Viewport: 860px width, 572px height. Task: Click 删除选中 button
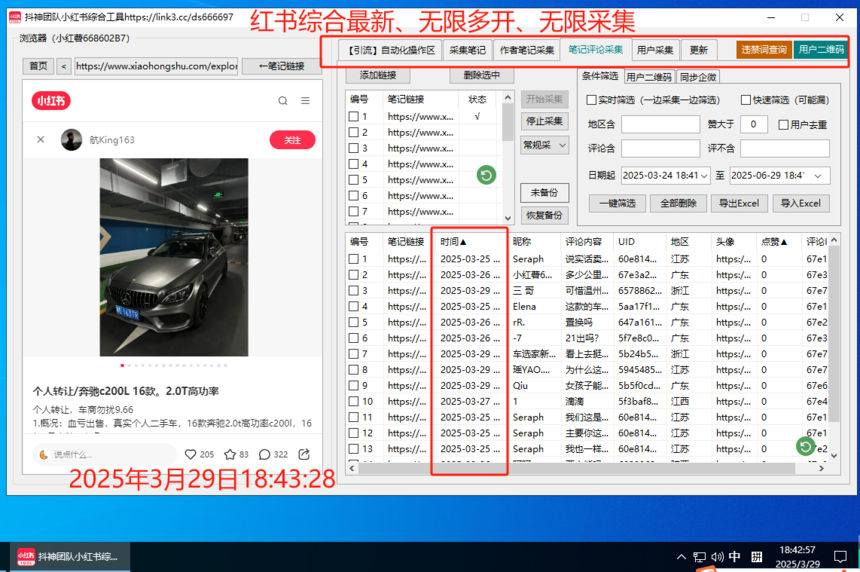(481, 75)
